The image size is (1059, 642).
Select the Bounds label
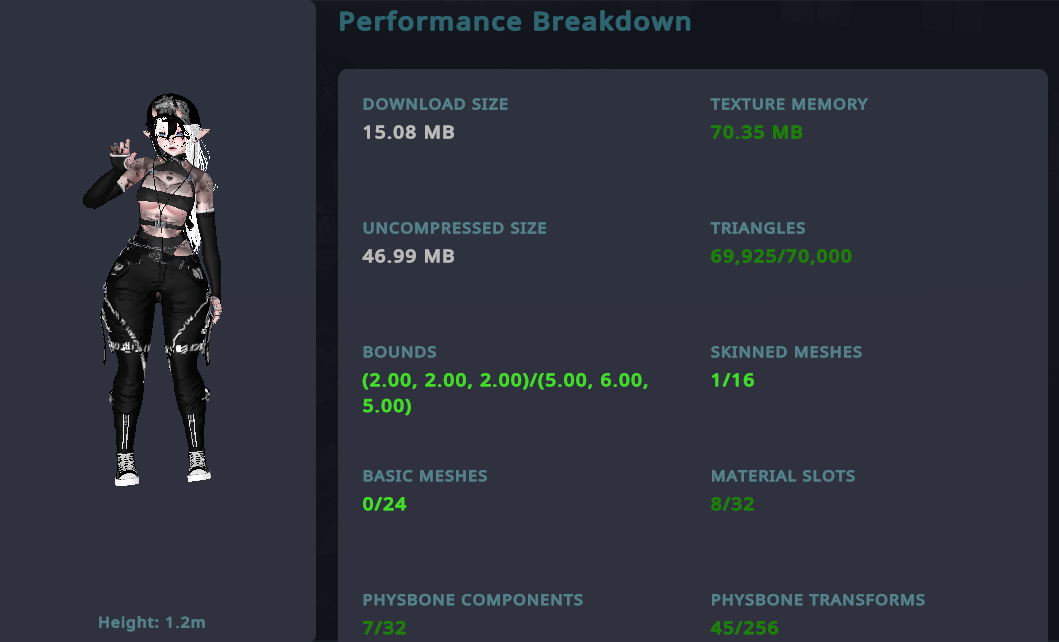[x=399, y=352]
